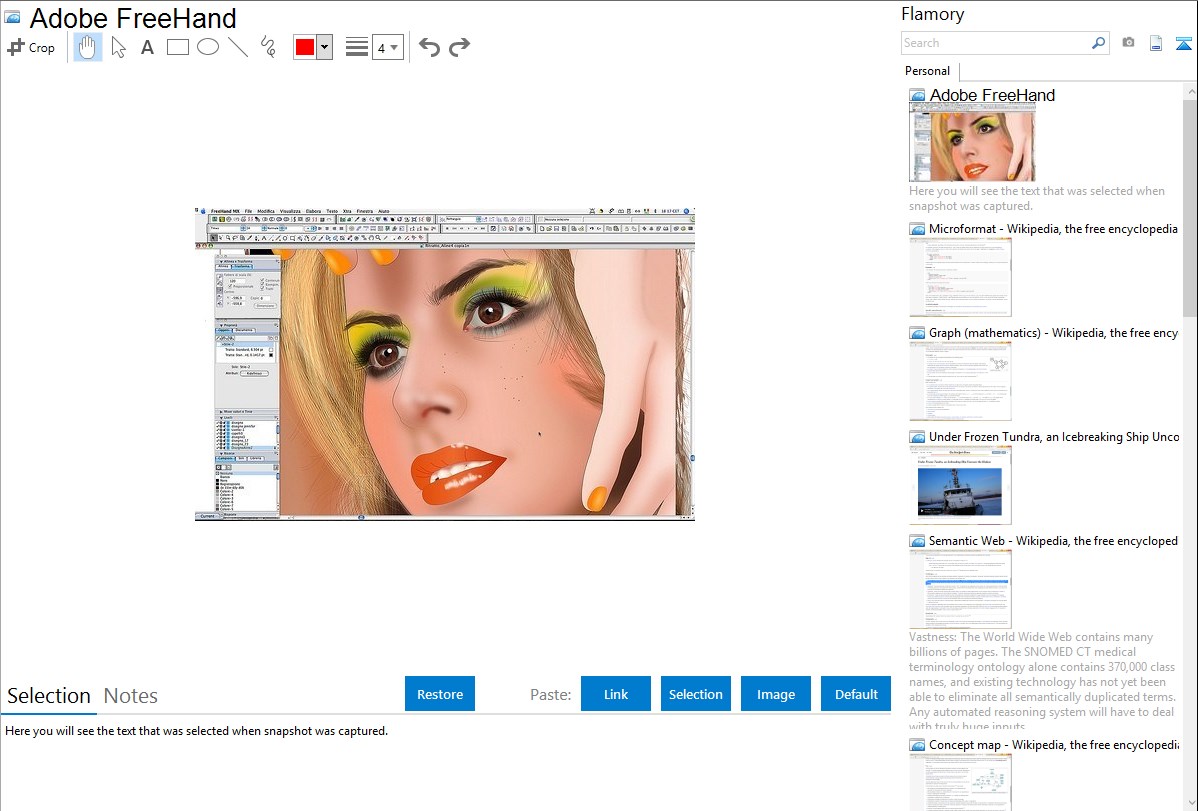Image resolution: width=1198 pixels, height=811 pixels.
Task: Open the color picker dropdown arrow
Action: pos(325,47)
